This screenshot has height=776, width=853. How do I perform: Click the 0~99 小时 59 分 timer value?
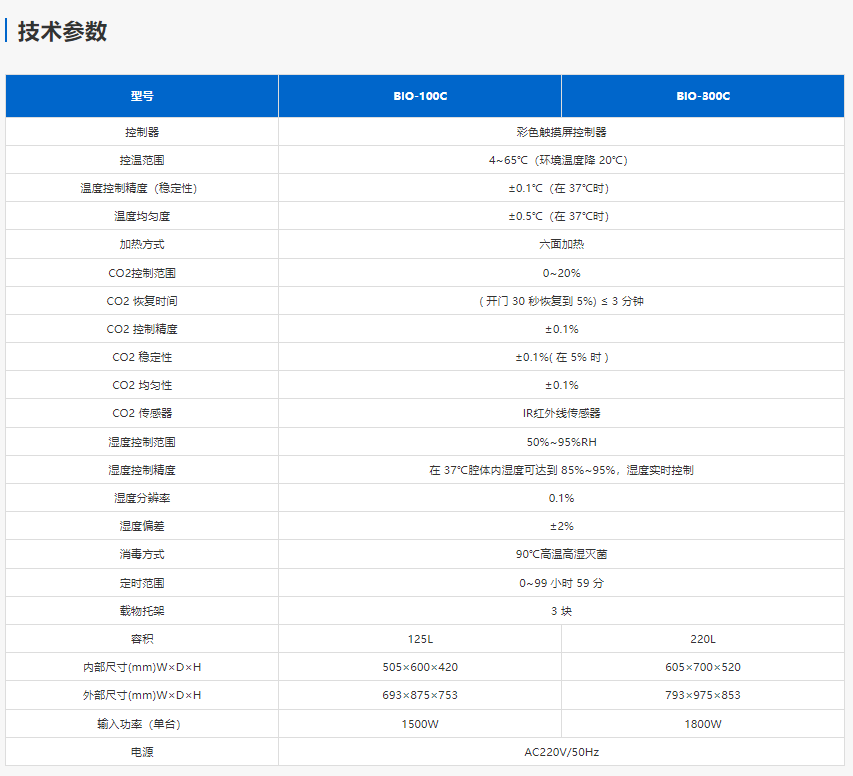(x=561, y=583)
